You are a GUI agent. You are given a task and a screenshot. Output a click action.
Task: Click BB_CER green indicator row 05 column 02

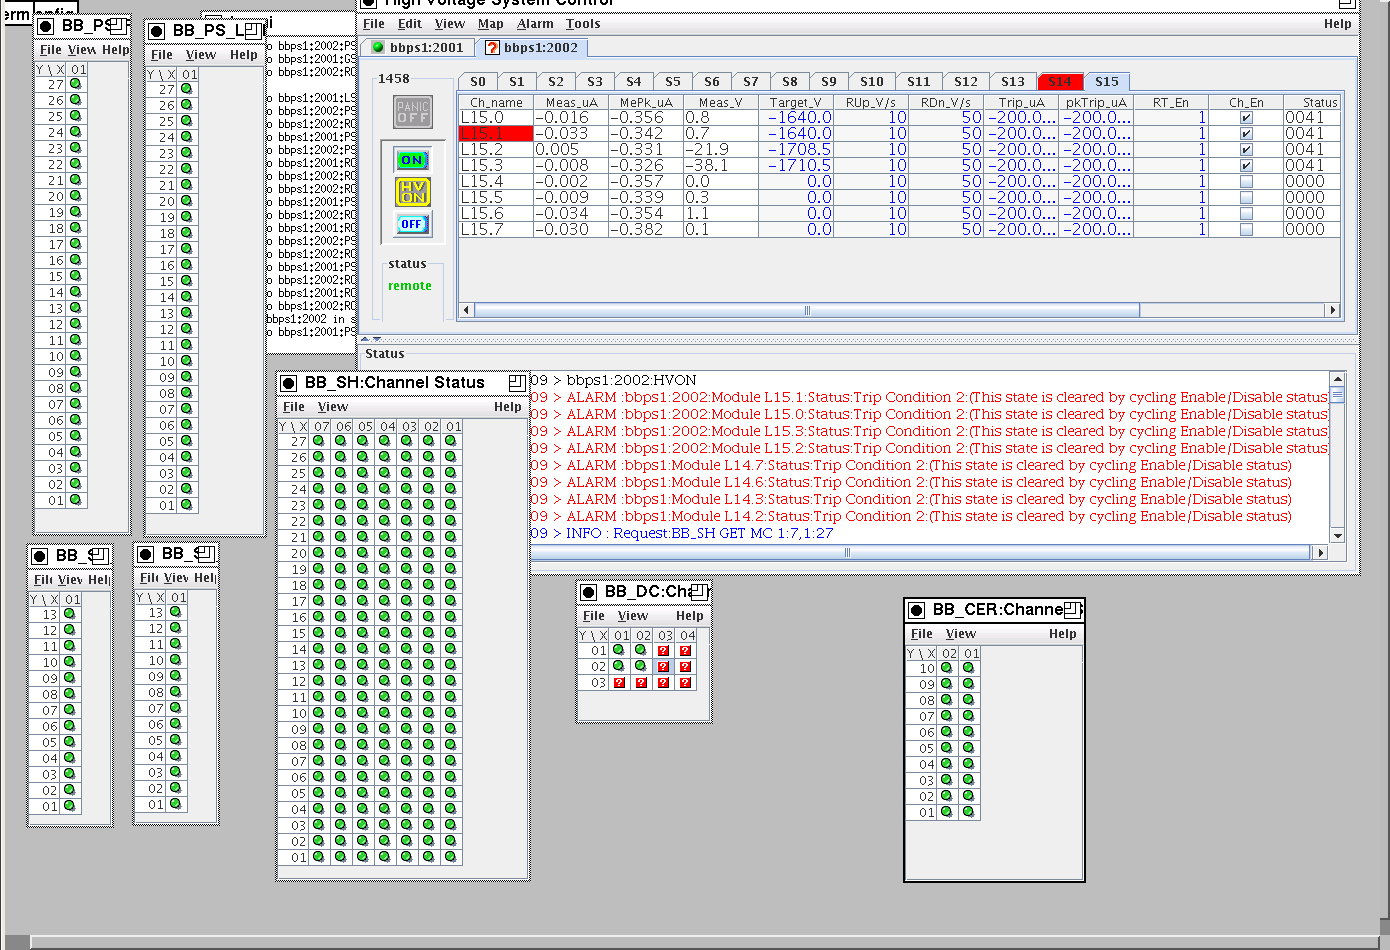click(947, 748)
